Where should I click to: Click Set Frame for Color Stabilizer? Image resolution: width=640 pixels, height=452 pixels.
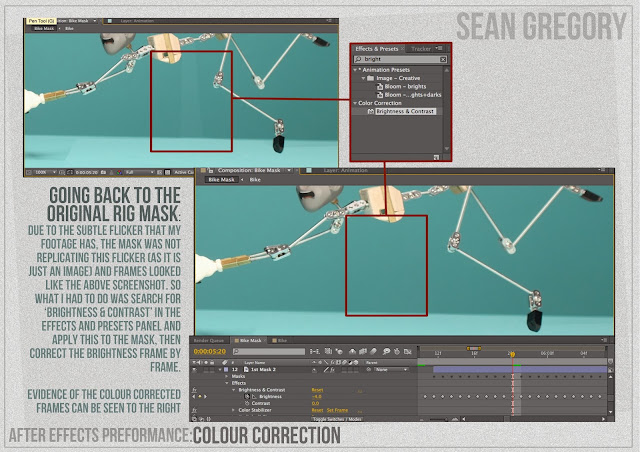(x=337, y=410)
